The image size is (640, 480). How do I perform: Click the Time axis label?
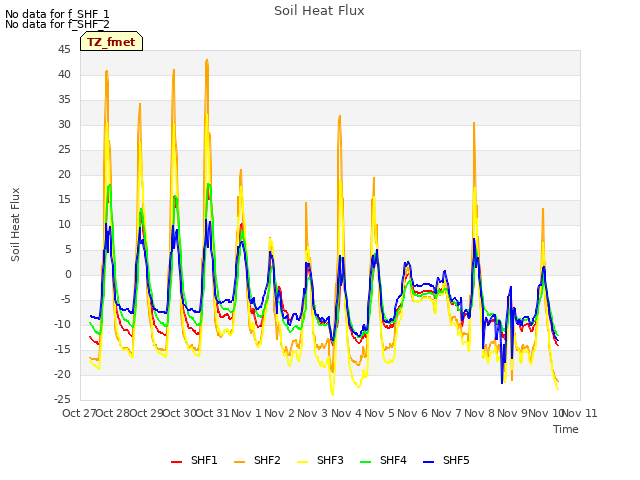pos(566,429)
